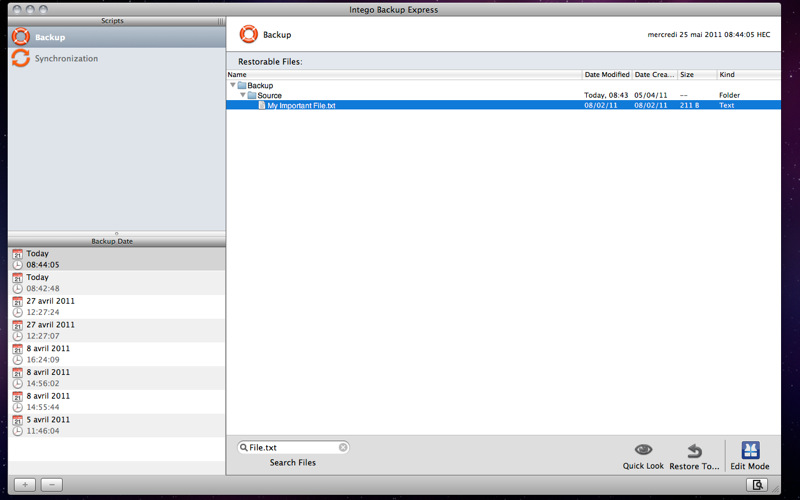Click the 05/04/11 created date cell
Viewport: 800px width, 500px height.
click(x=651, y=95)
